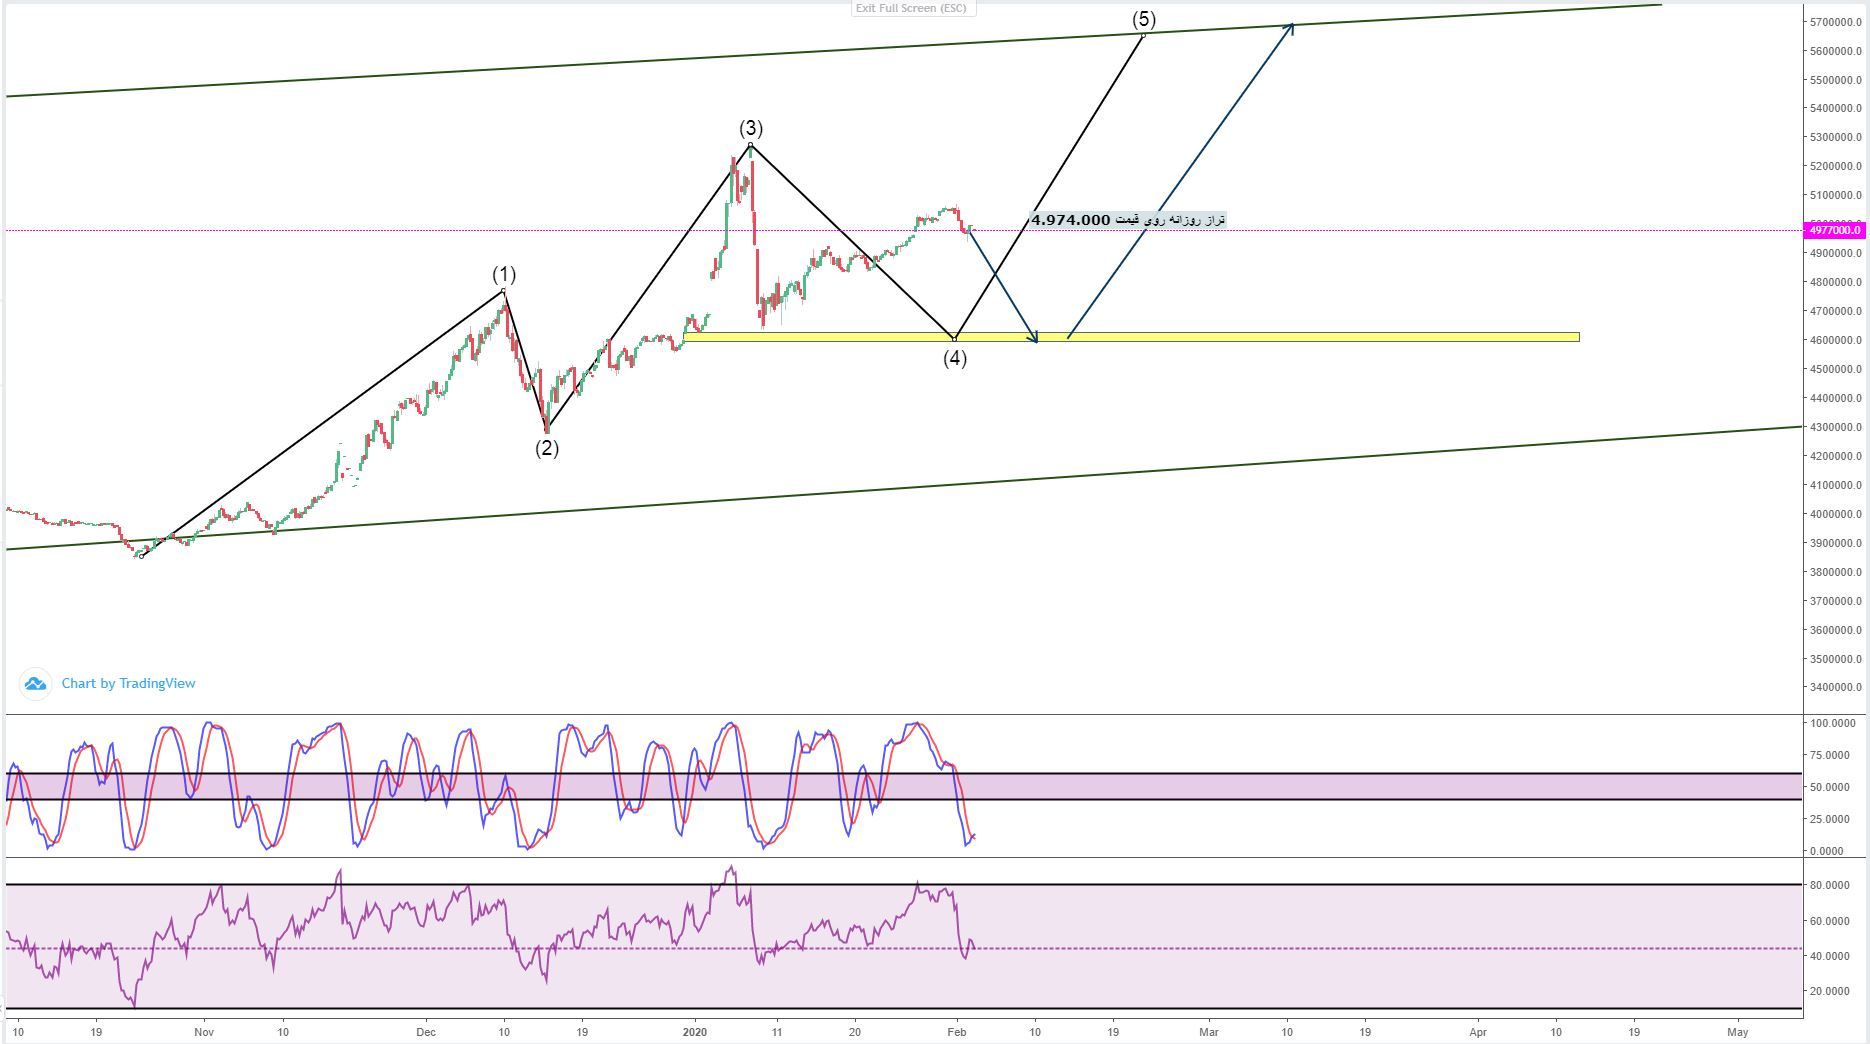Select the downward blue arrow tip at yellow zone
The image size is (1870, 1044).
click(x=1036, y=341)
